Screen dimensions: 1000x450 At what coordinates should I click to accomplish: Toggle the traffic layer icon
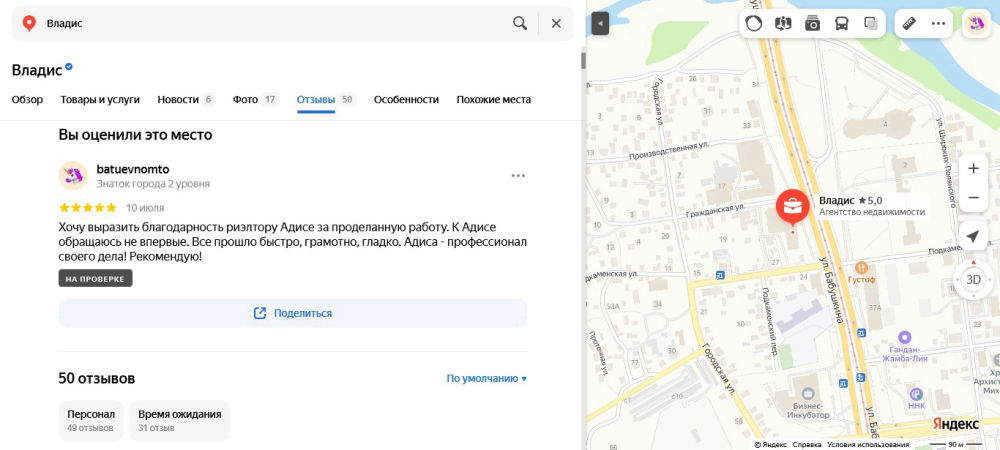click(x=754, y=24)
